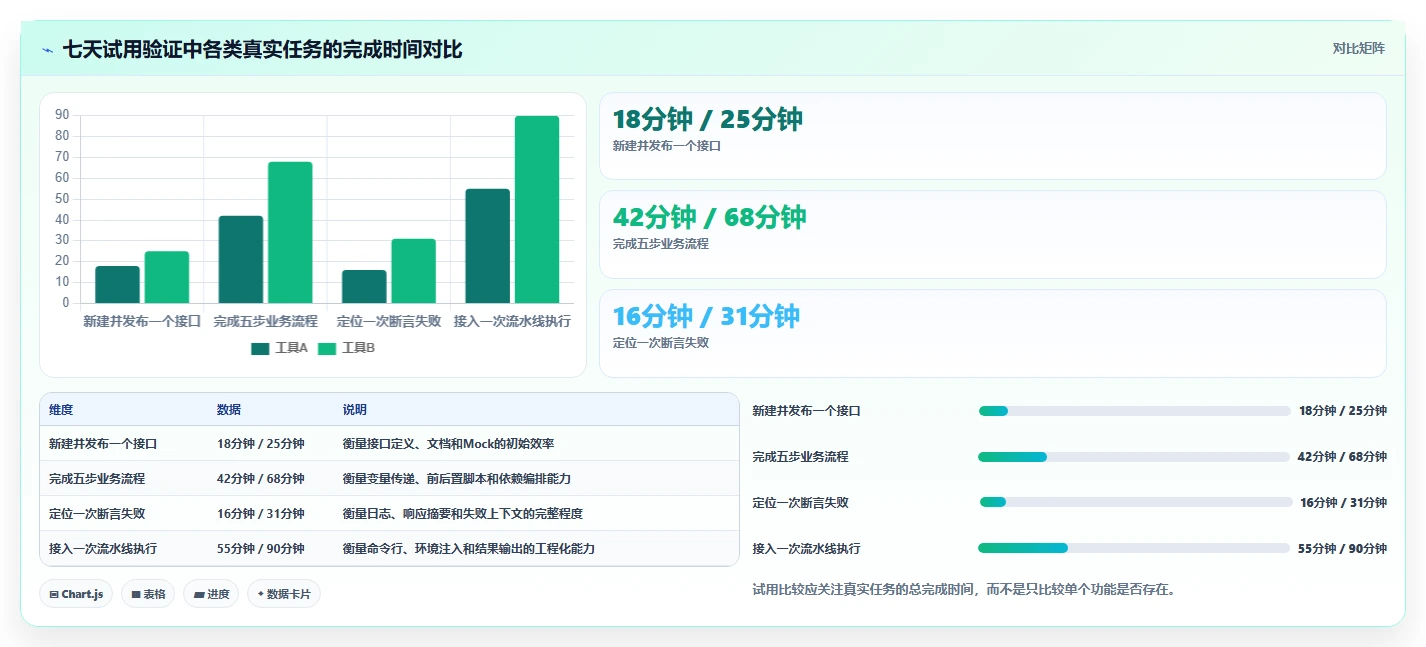
Task: Click table cell 接入一次流水线执行
Action: 103,548
